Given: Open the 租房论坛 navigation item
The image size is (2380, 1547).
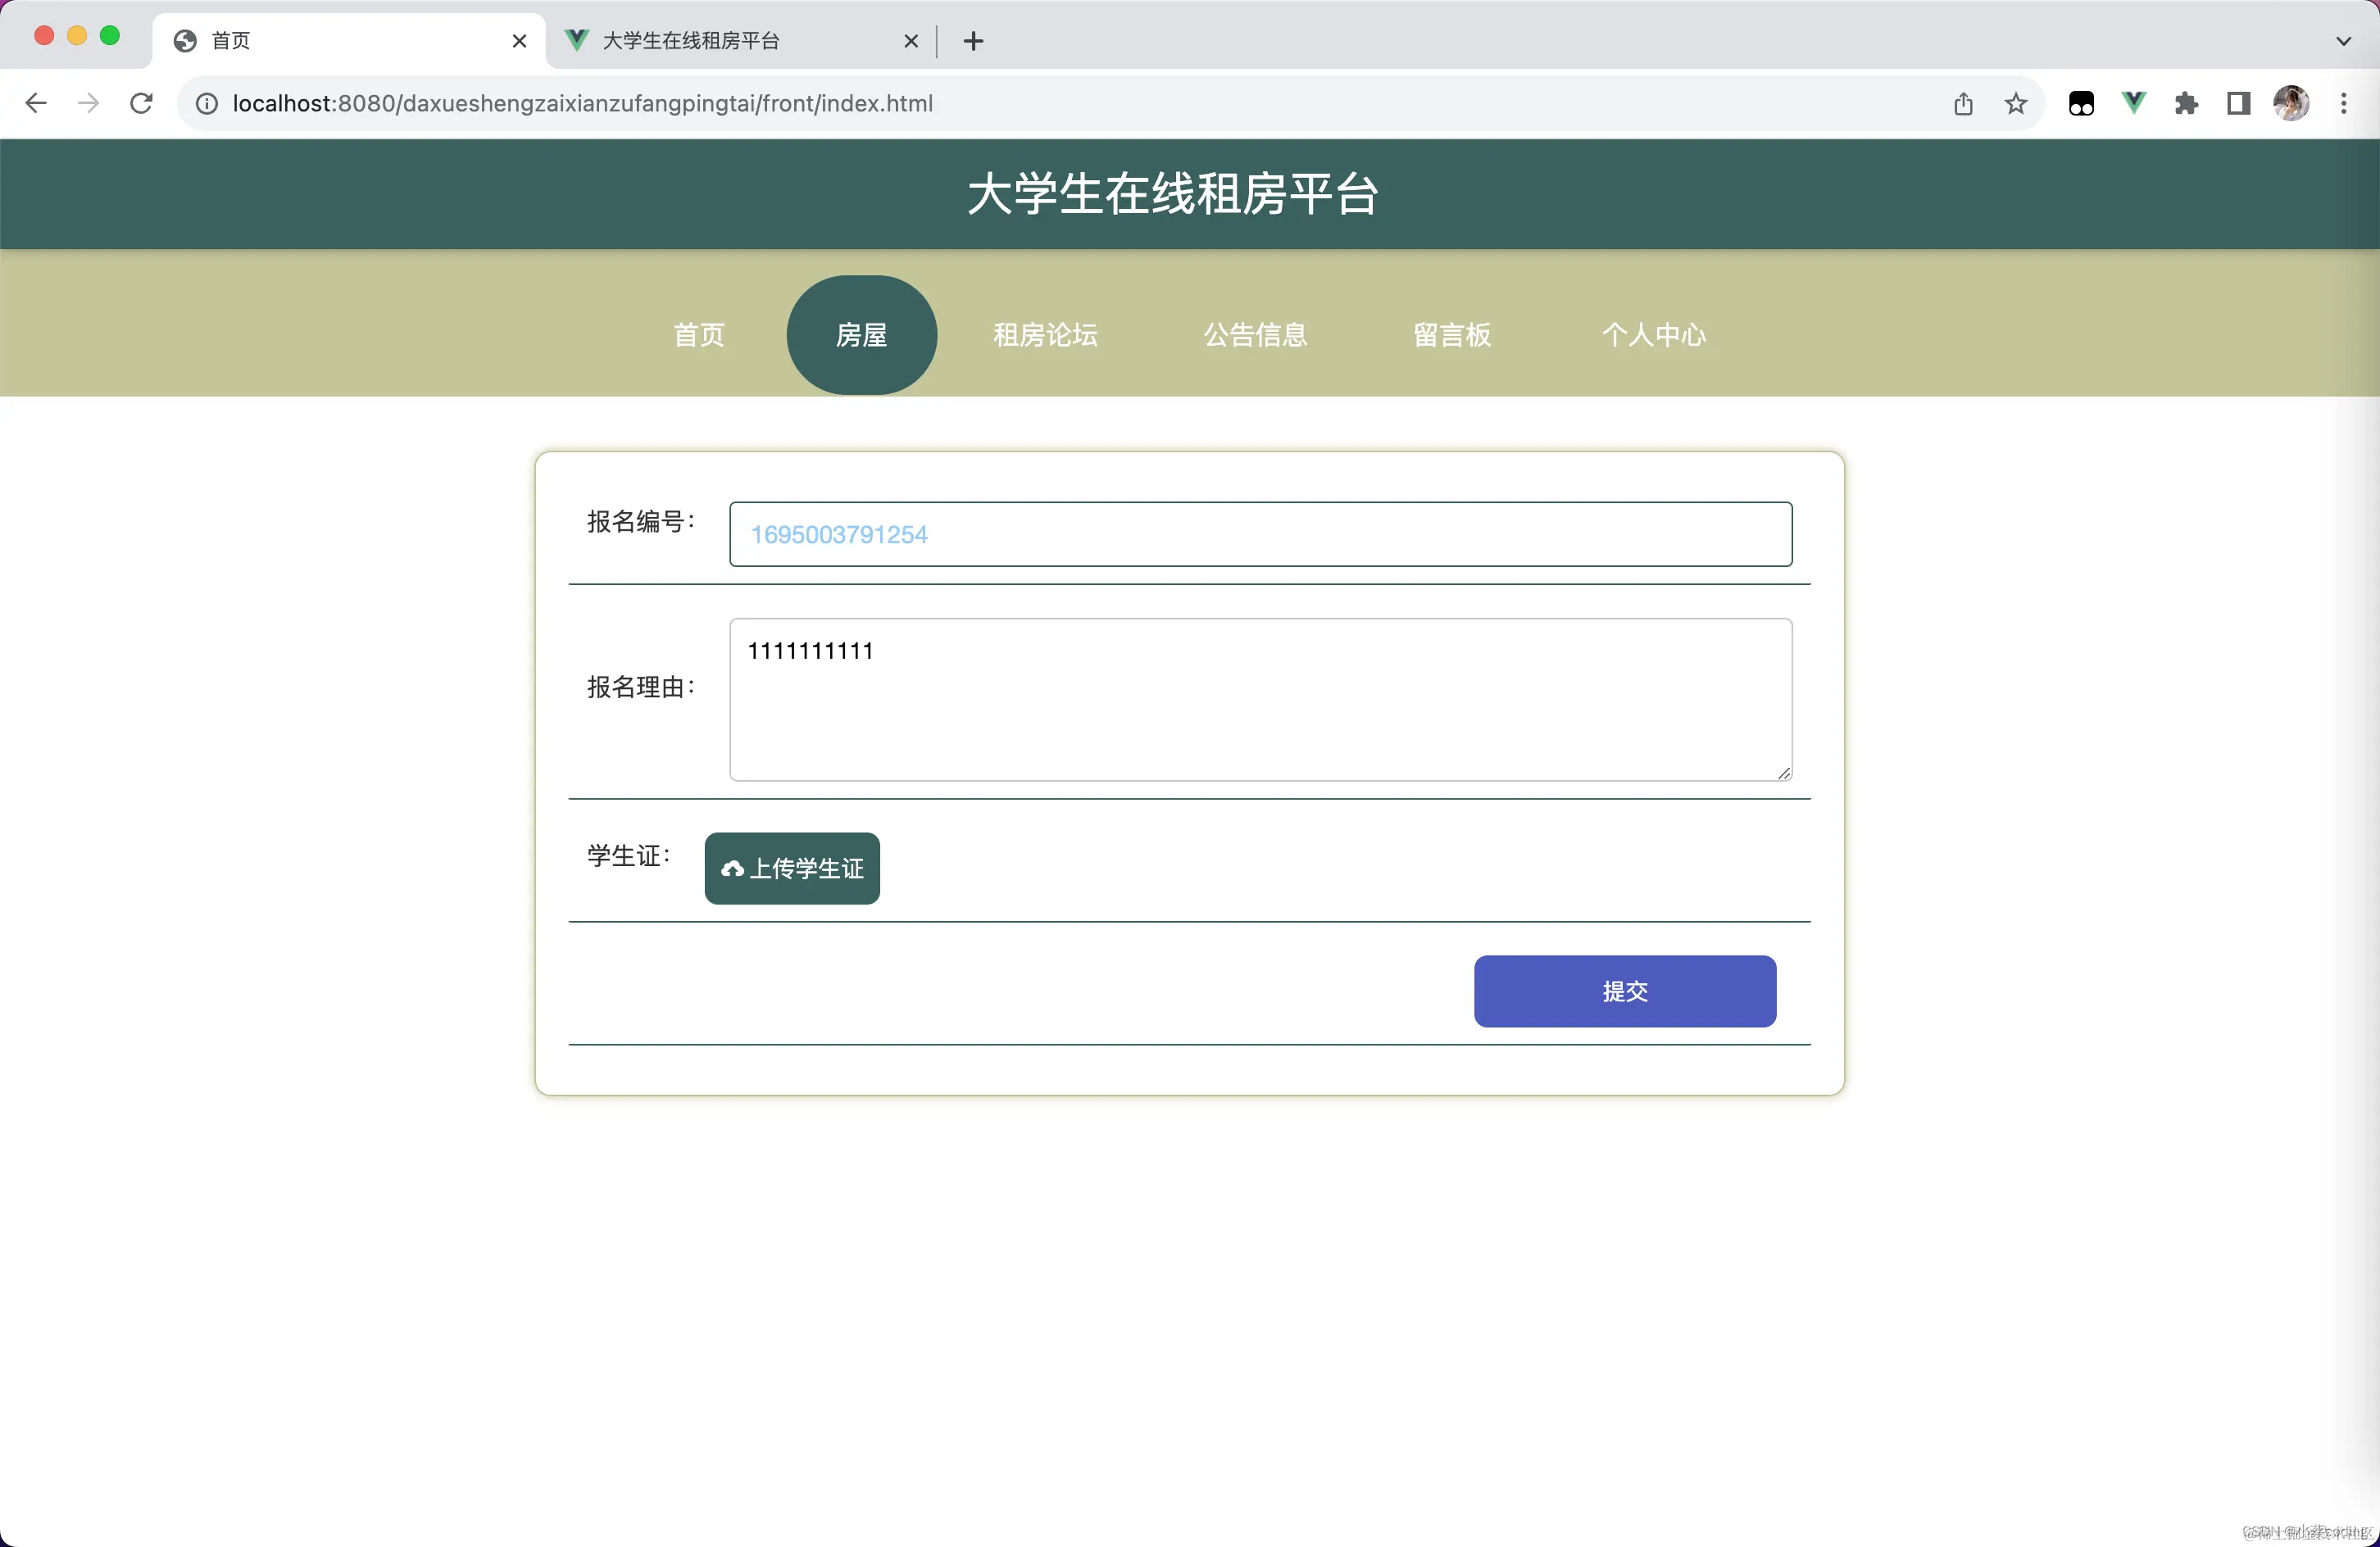Looking at the screenshot, I should pyautogui.click(x=1045, y=334).
